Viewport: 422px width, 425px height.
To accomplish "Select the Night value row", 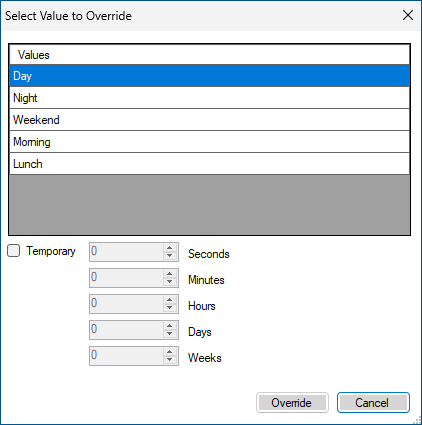I will pyautogui.click(x=209, y=98).
